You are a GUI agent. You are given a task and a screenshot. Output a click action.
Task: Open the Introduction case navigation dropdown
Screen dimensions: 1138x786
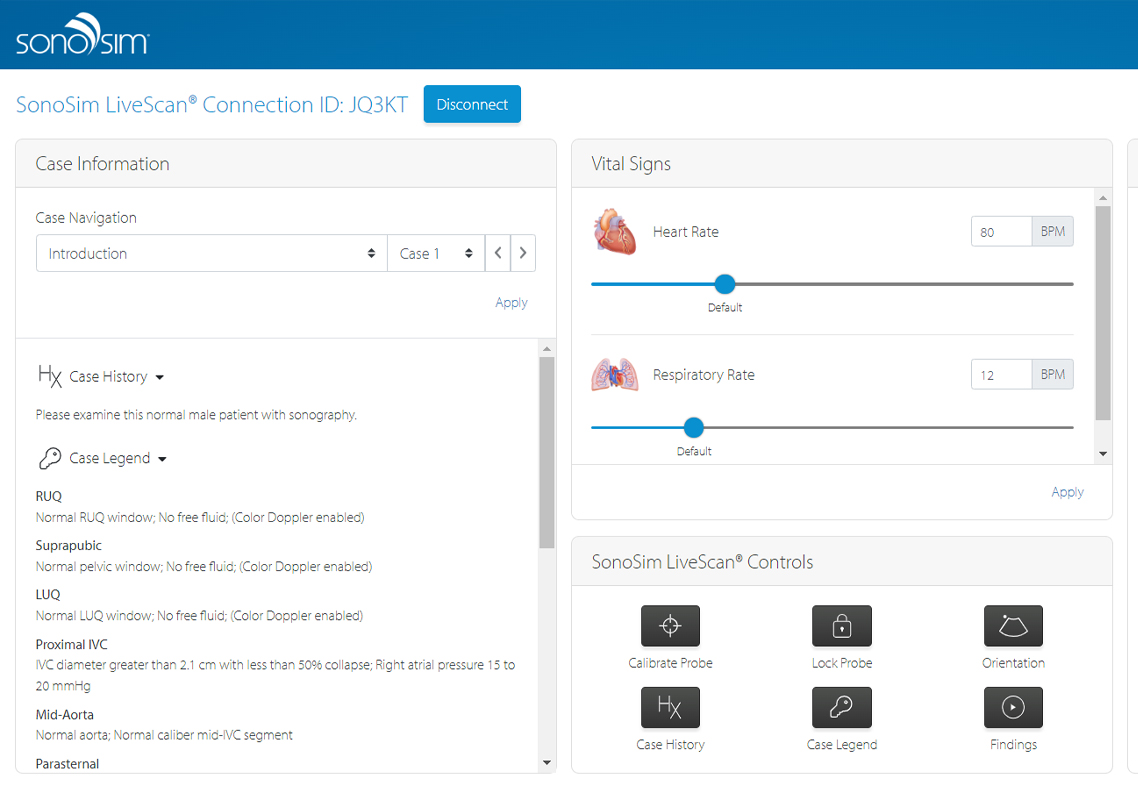coord(212,253)
